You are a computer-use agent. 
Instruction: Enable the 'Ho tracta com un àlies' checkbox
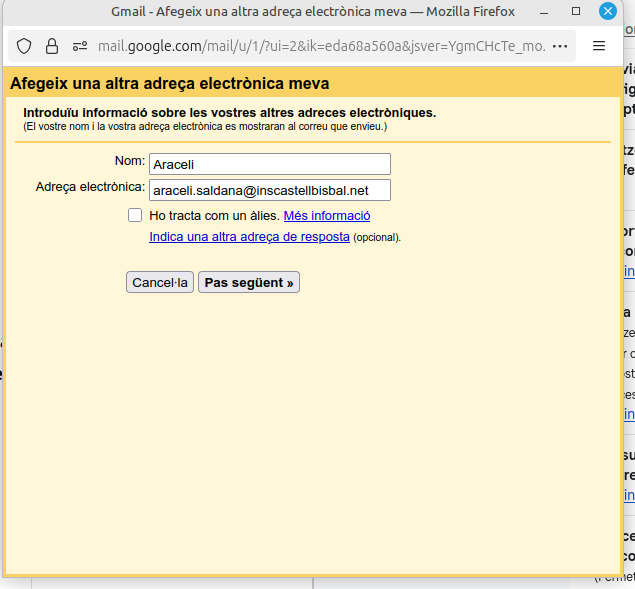pos(135,215)
